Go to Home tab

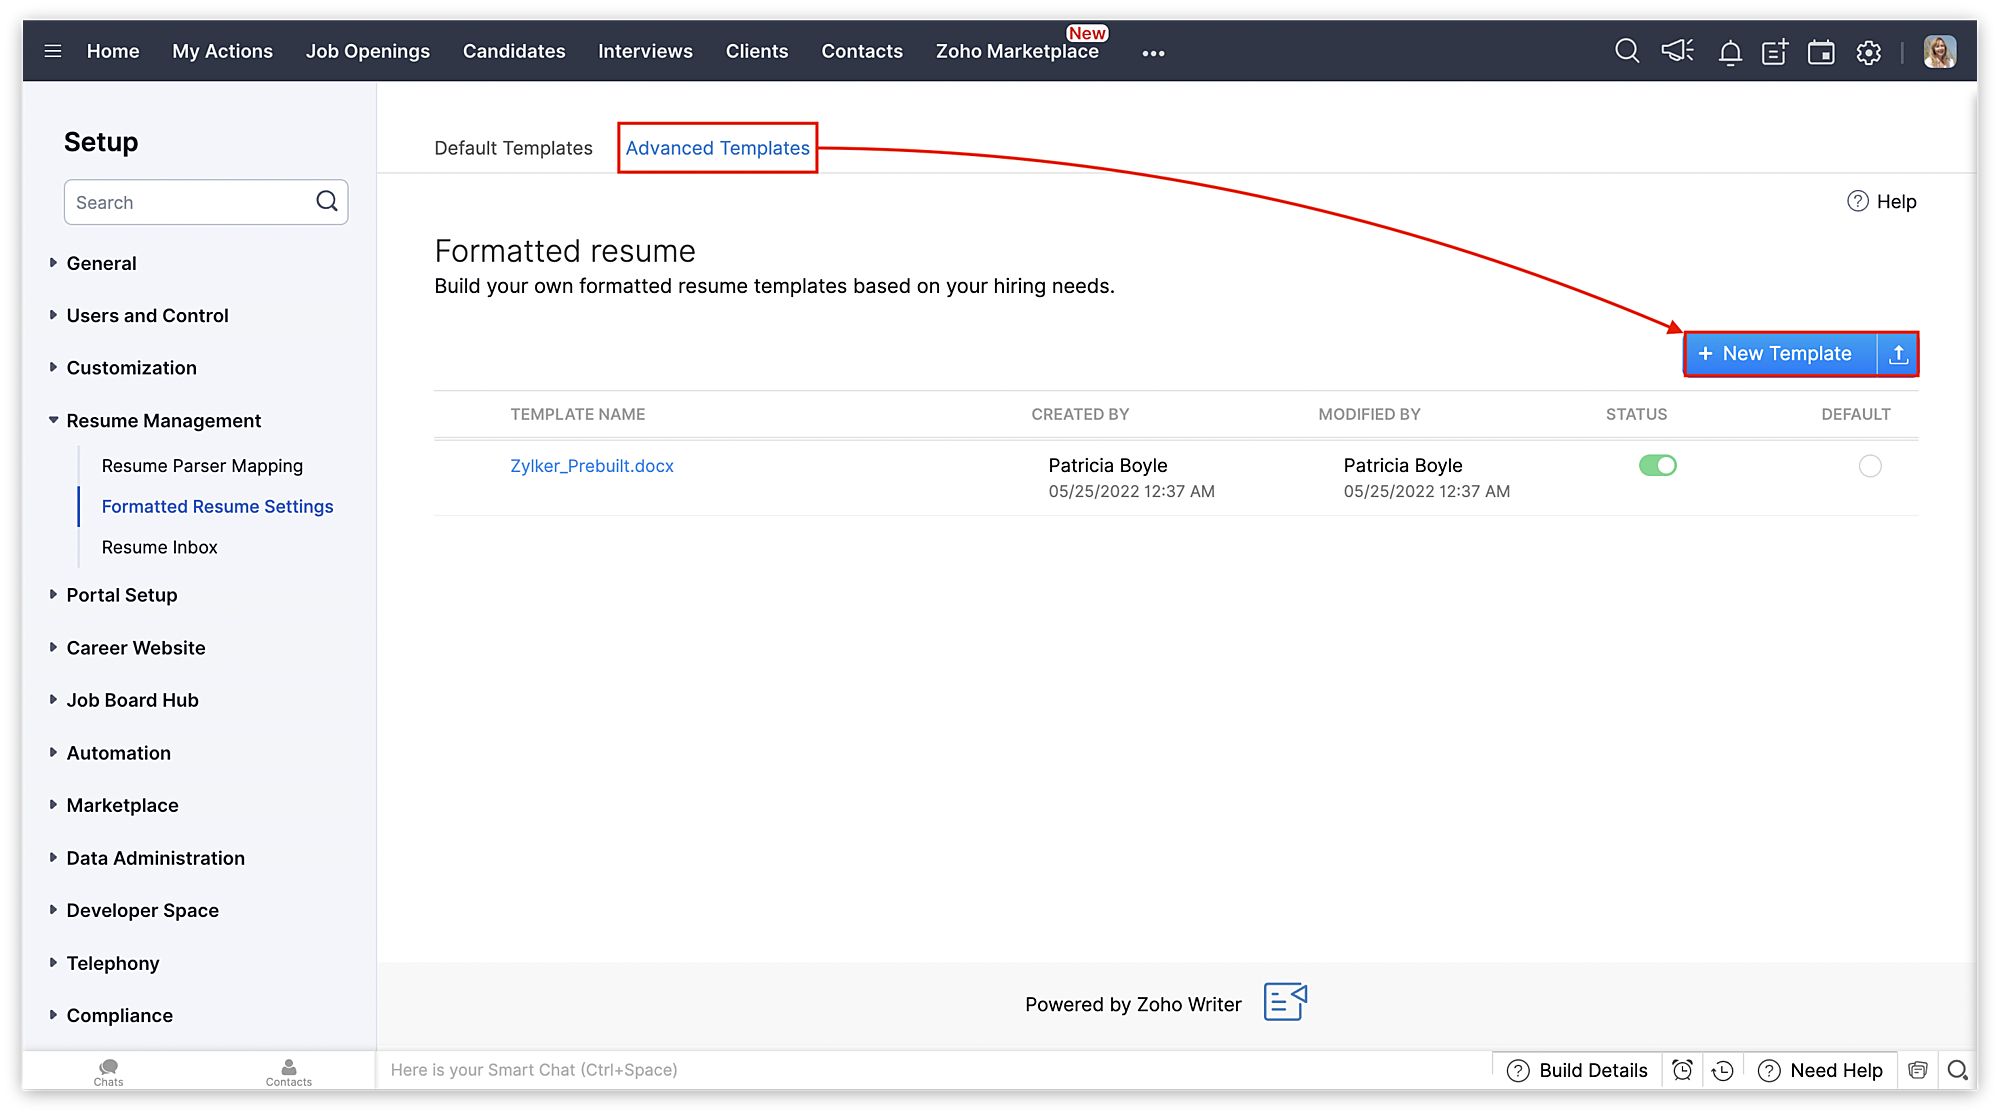pos(113,51)
